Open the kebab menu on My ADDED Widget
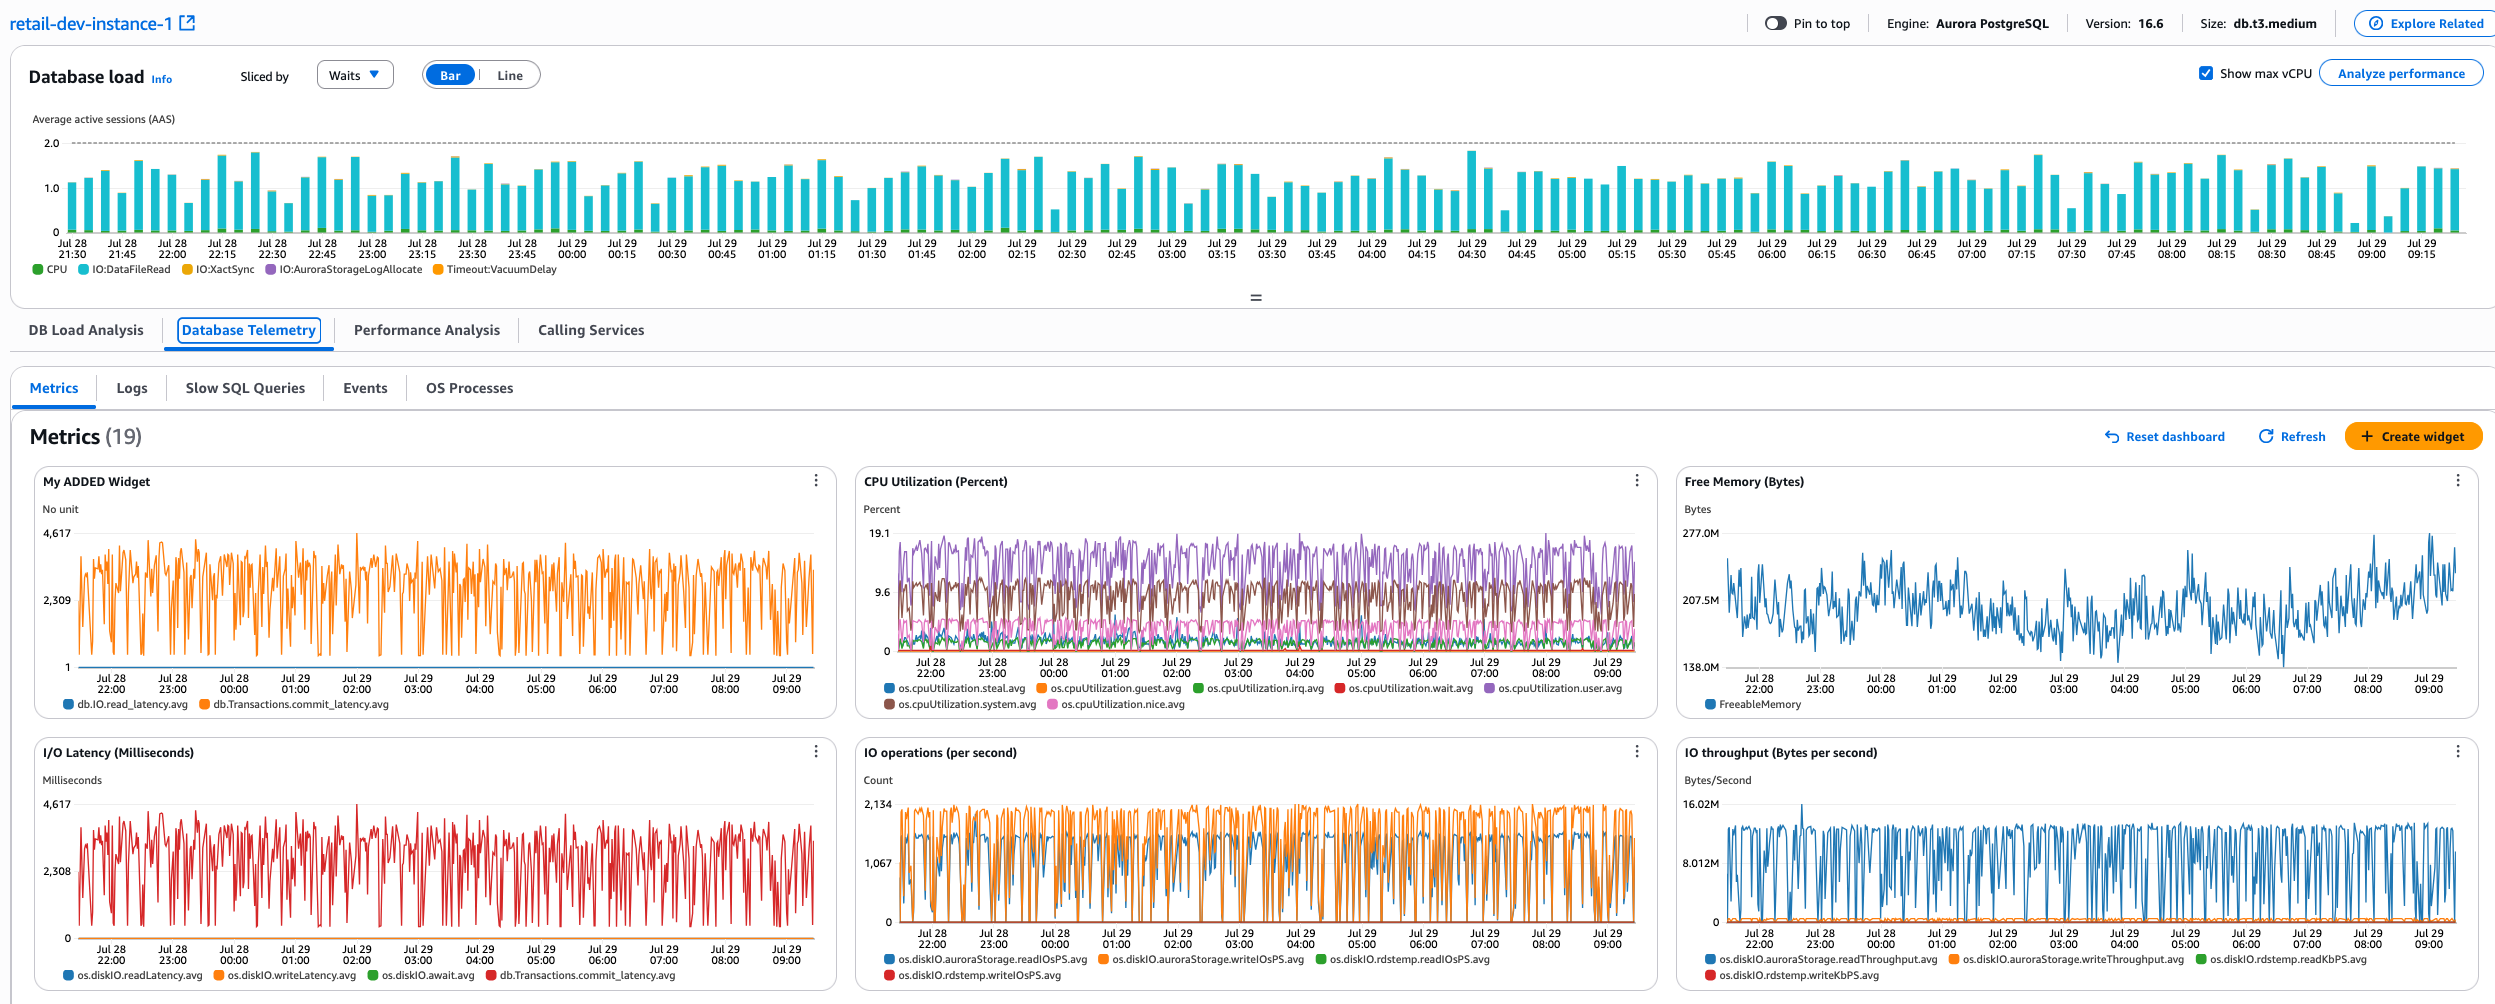This screenshot has width=2495, height=1004. [x=817, y=481]
